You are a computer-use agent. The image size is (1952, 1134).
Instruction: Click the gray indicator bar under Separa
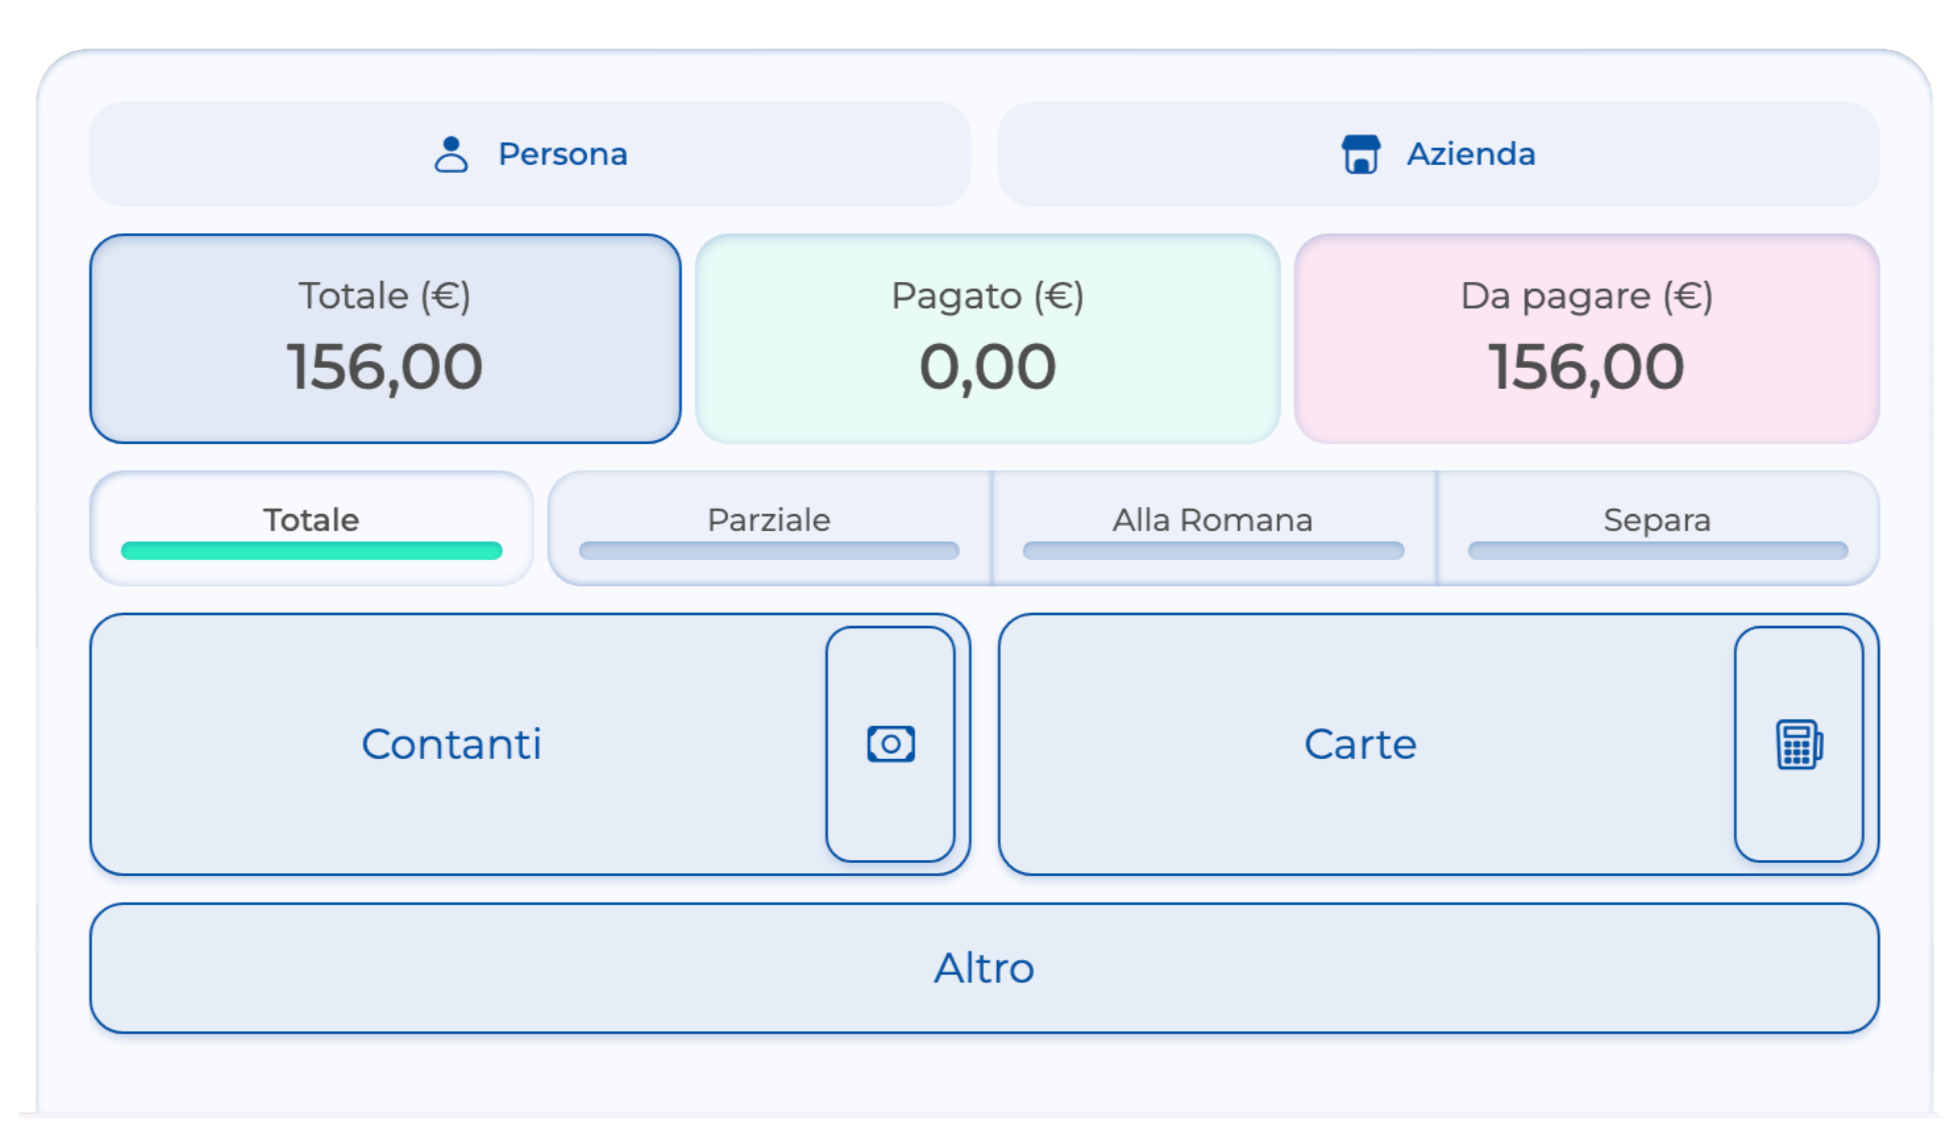point(1656,551)
